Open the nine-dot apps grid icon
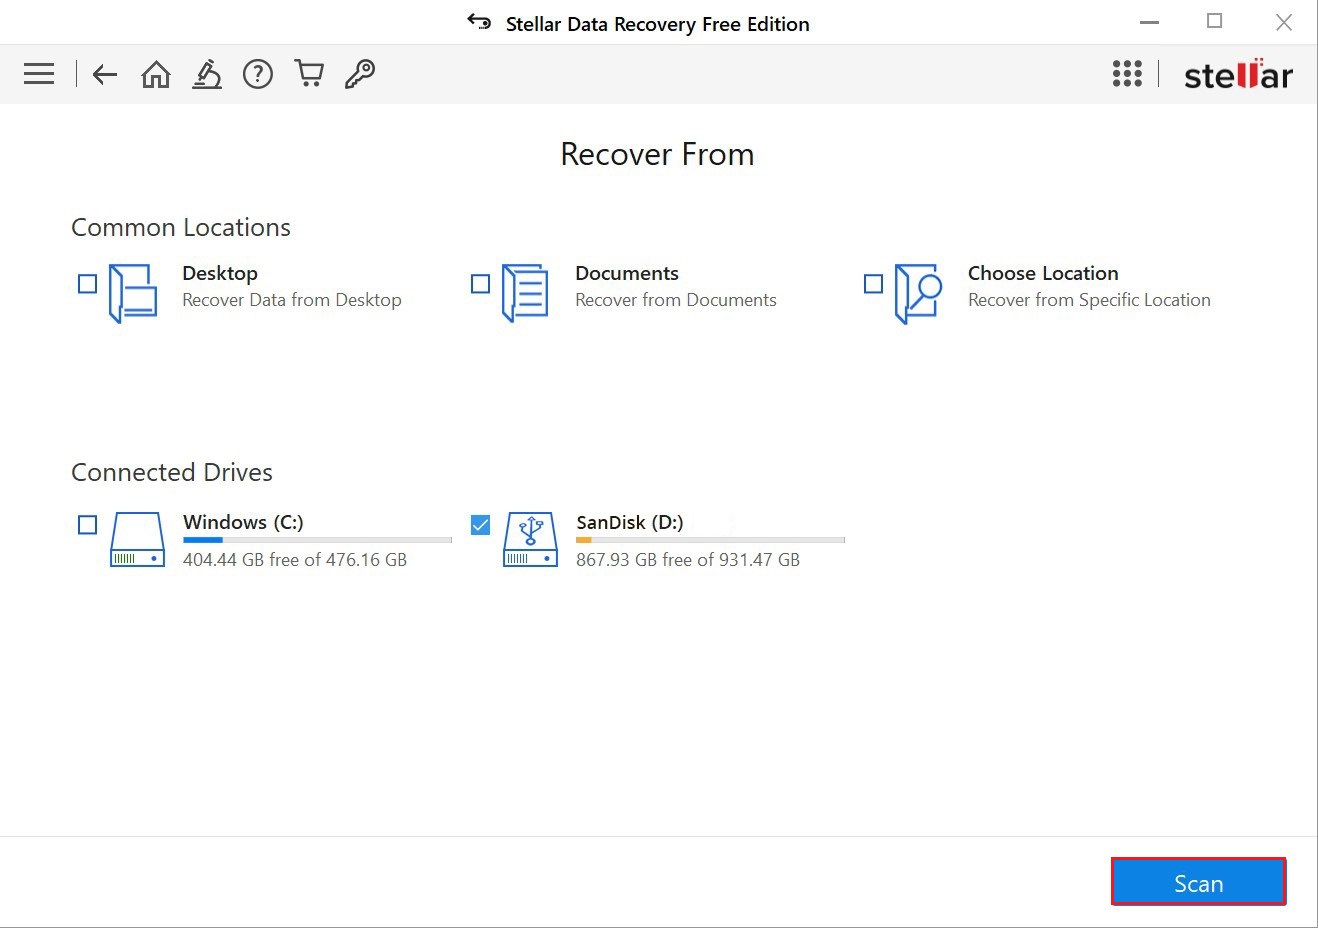 pos(1127,74)
